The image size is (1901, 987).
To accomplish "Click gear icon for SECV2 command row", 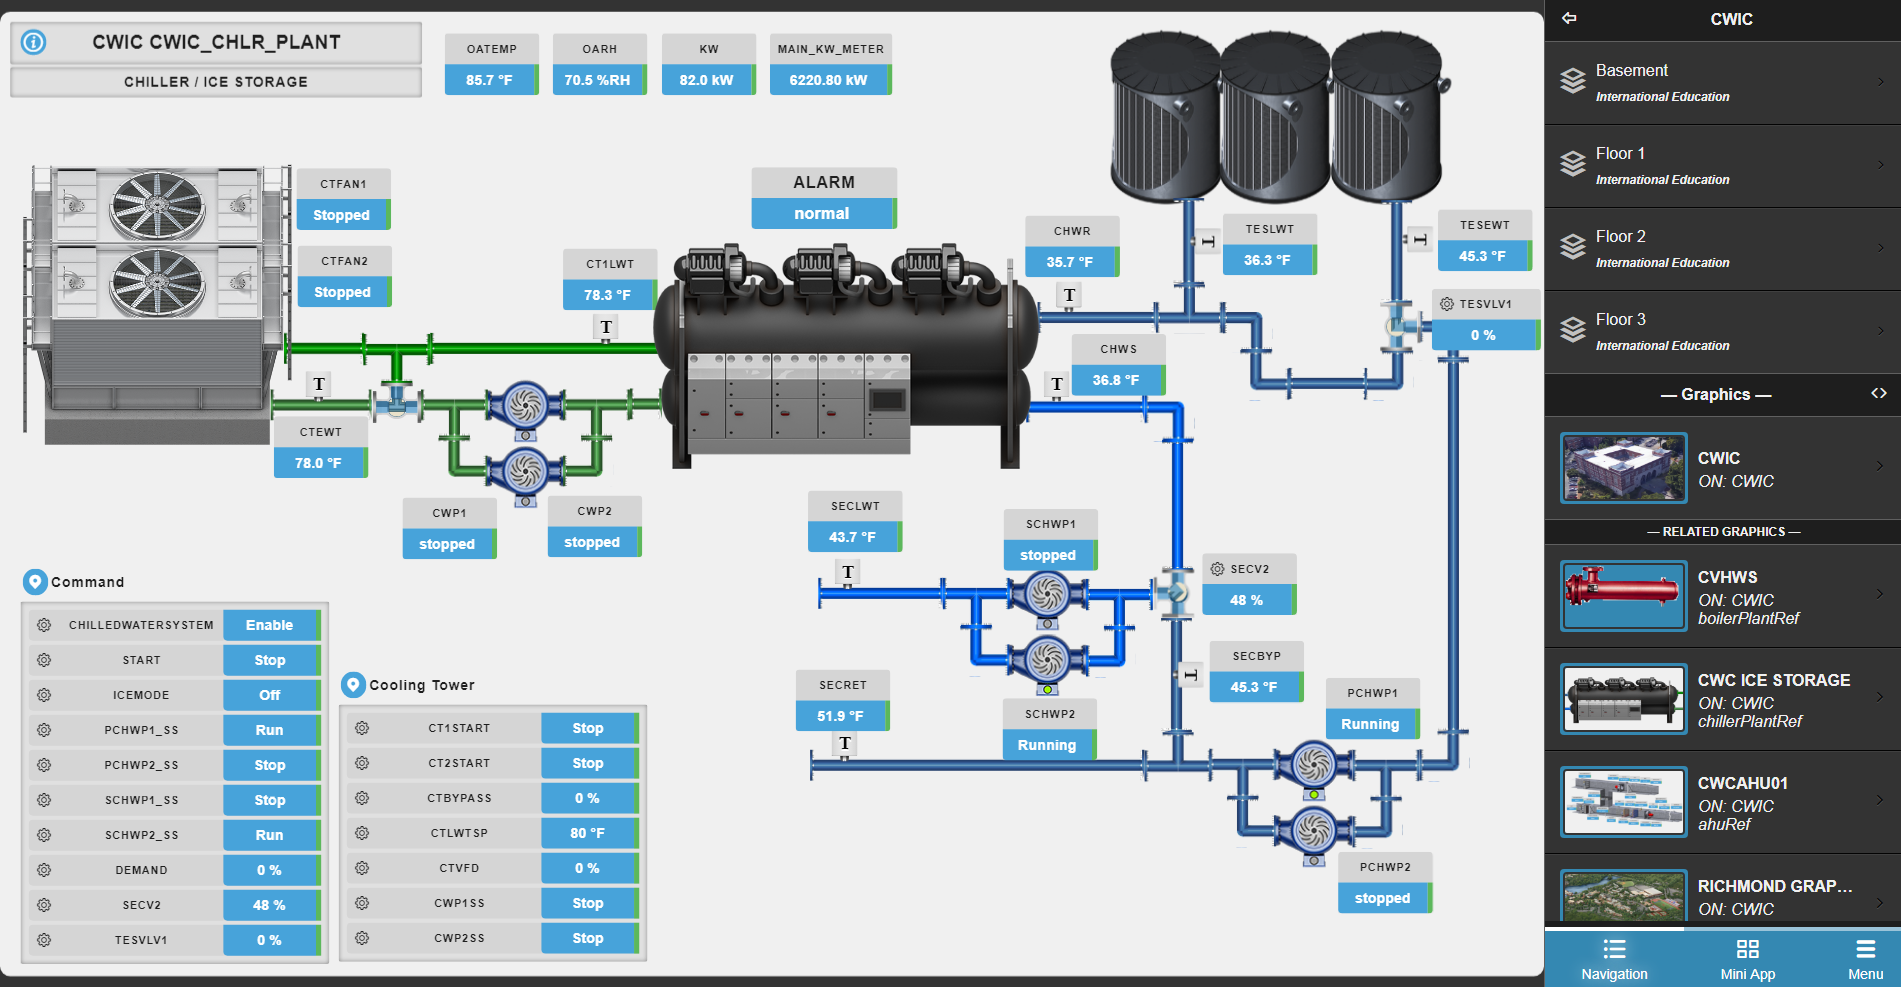I will coord(44,905).
